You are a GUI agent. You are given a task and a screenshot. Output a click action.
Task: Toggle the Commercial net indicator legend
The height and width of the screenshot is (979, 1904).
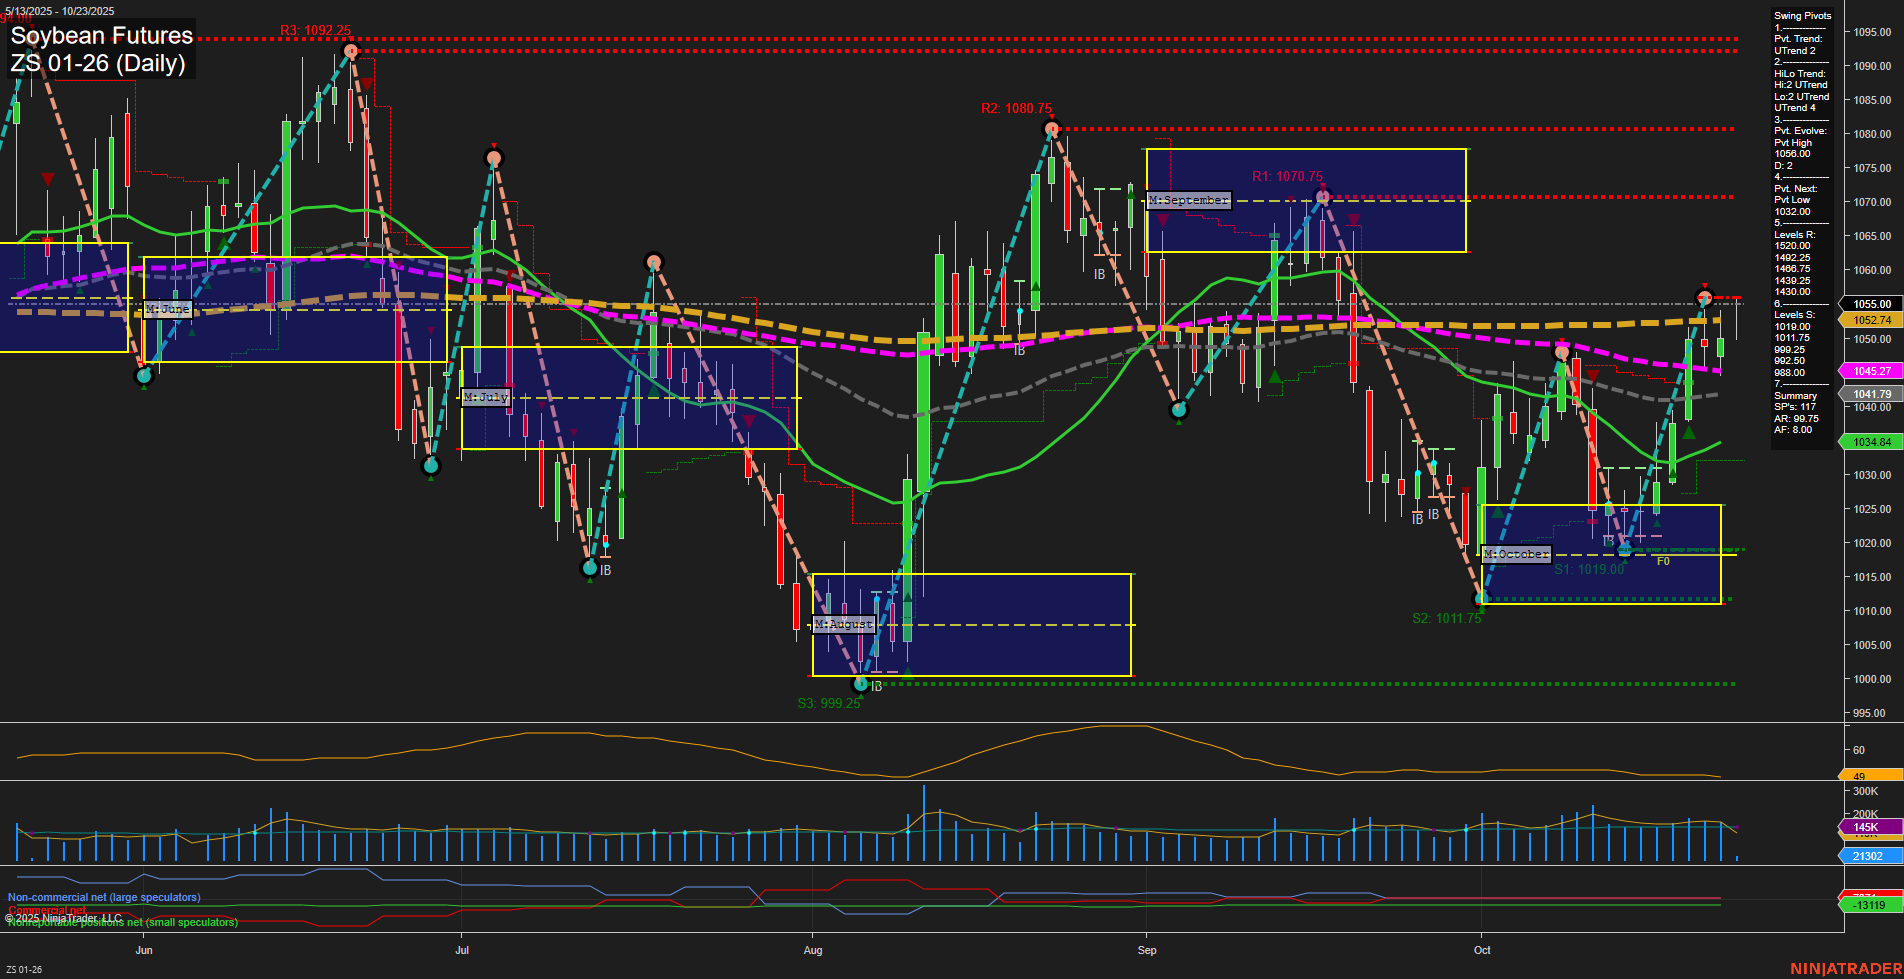tap(47, 911)
